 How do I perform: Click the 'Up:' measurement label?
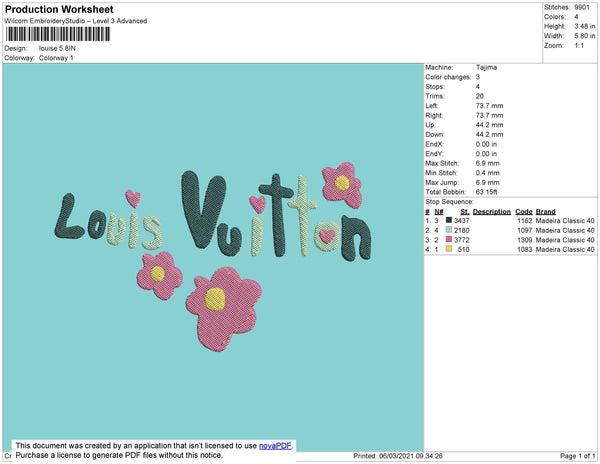coord(430,125)
